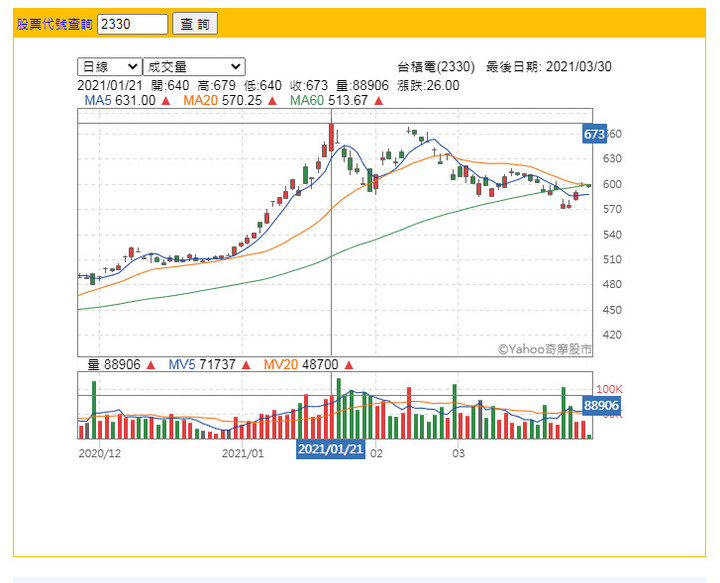The image size is (720, 583).
Task: Click the 600 price axis label
Action: click(612, 184)
